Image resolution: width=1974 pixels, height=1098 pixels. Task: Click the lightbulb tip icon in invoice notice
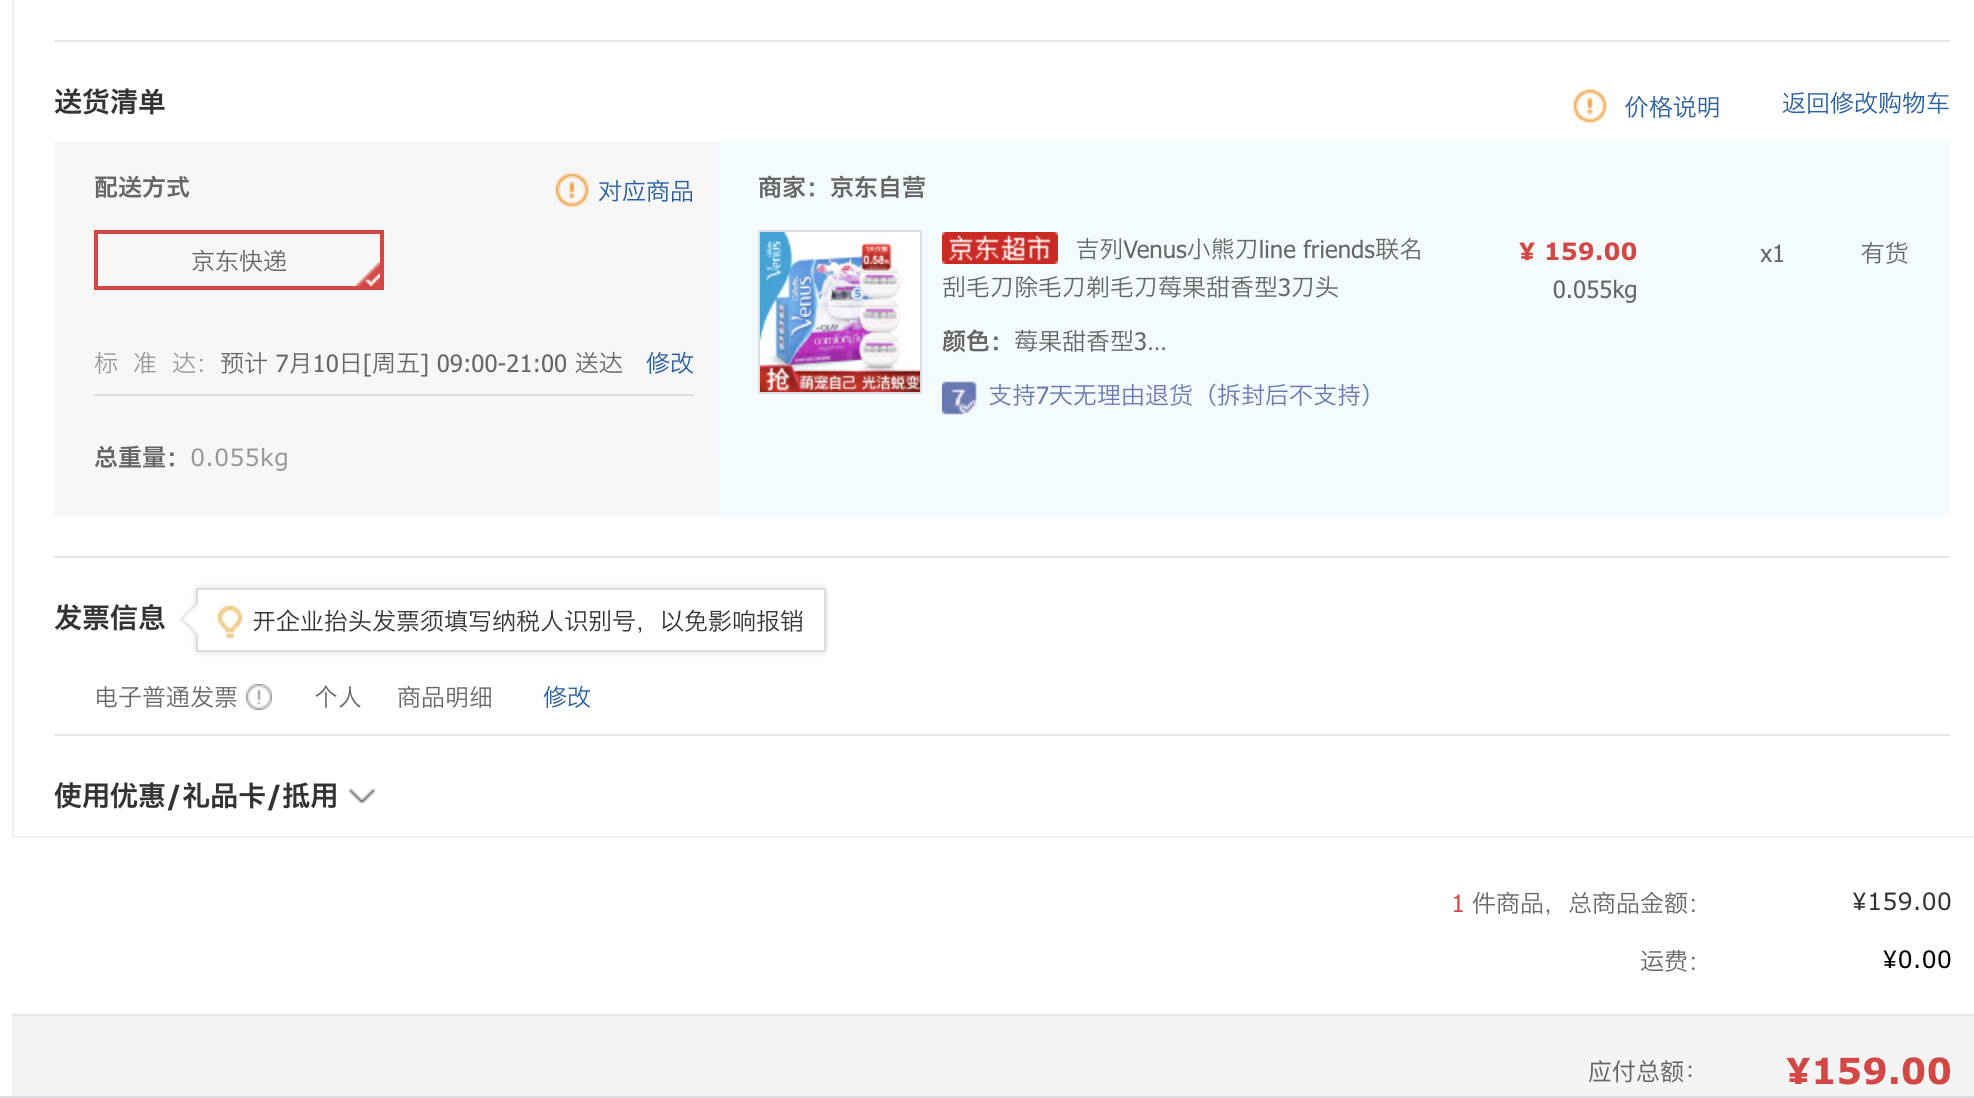coord(229,621)
